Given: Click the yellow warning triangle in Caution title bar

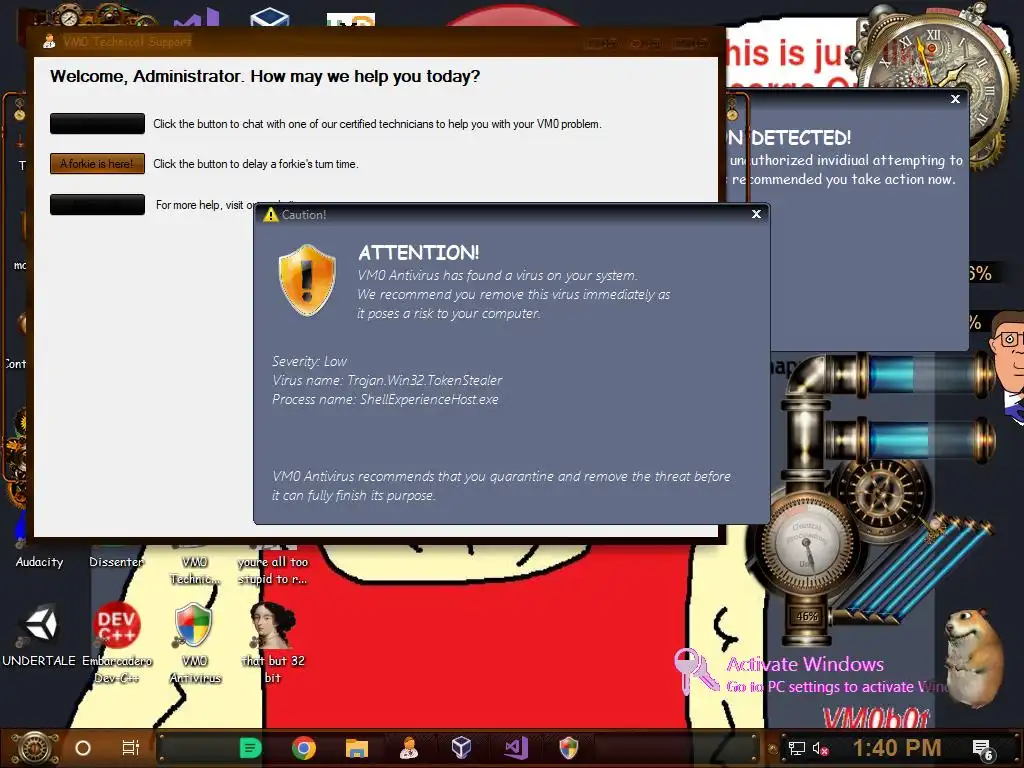Looking at the screenshot, I should [x=270, y=214].
